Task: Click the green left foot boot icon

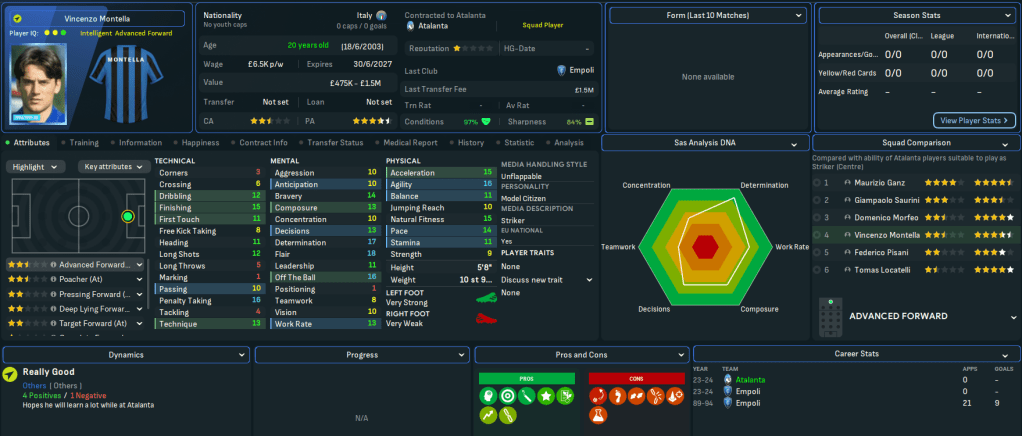Action: coord(486,297)
